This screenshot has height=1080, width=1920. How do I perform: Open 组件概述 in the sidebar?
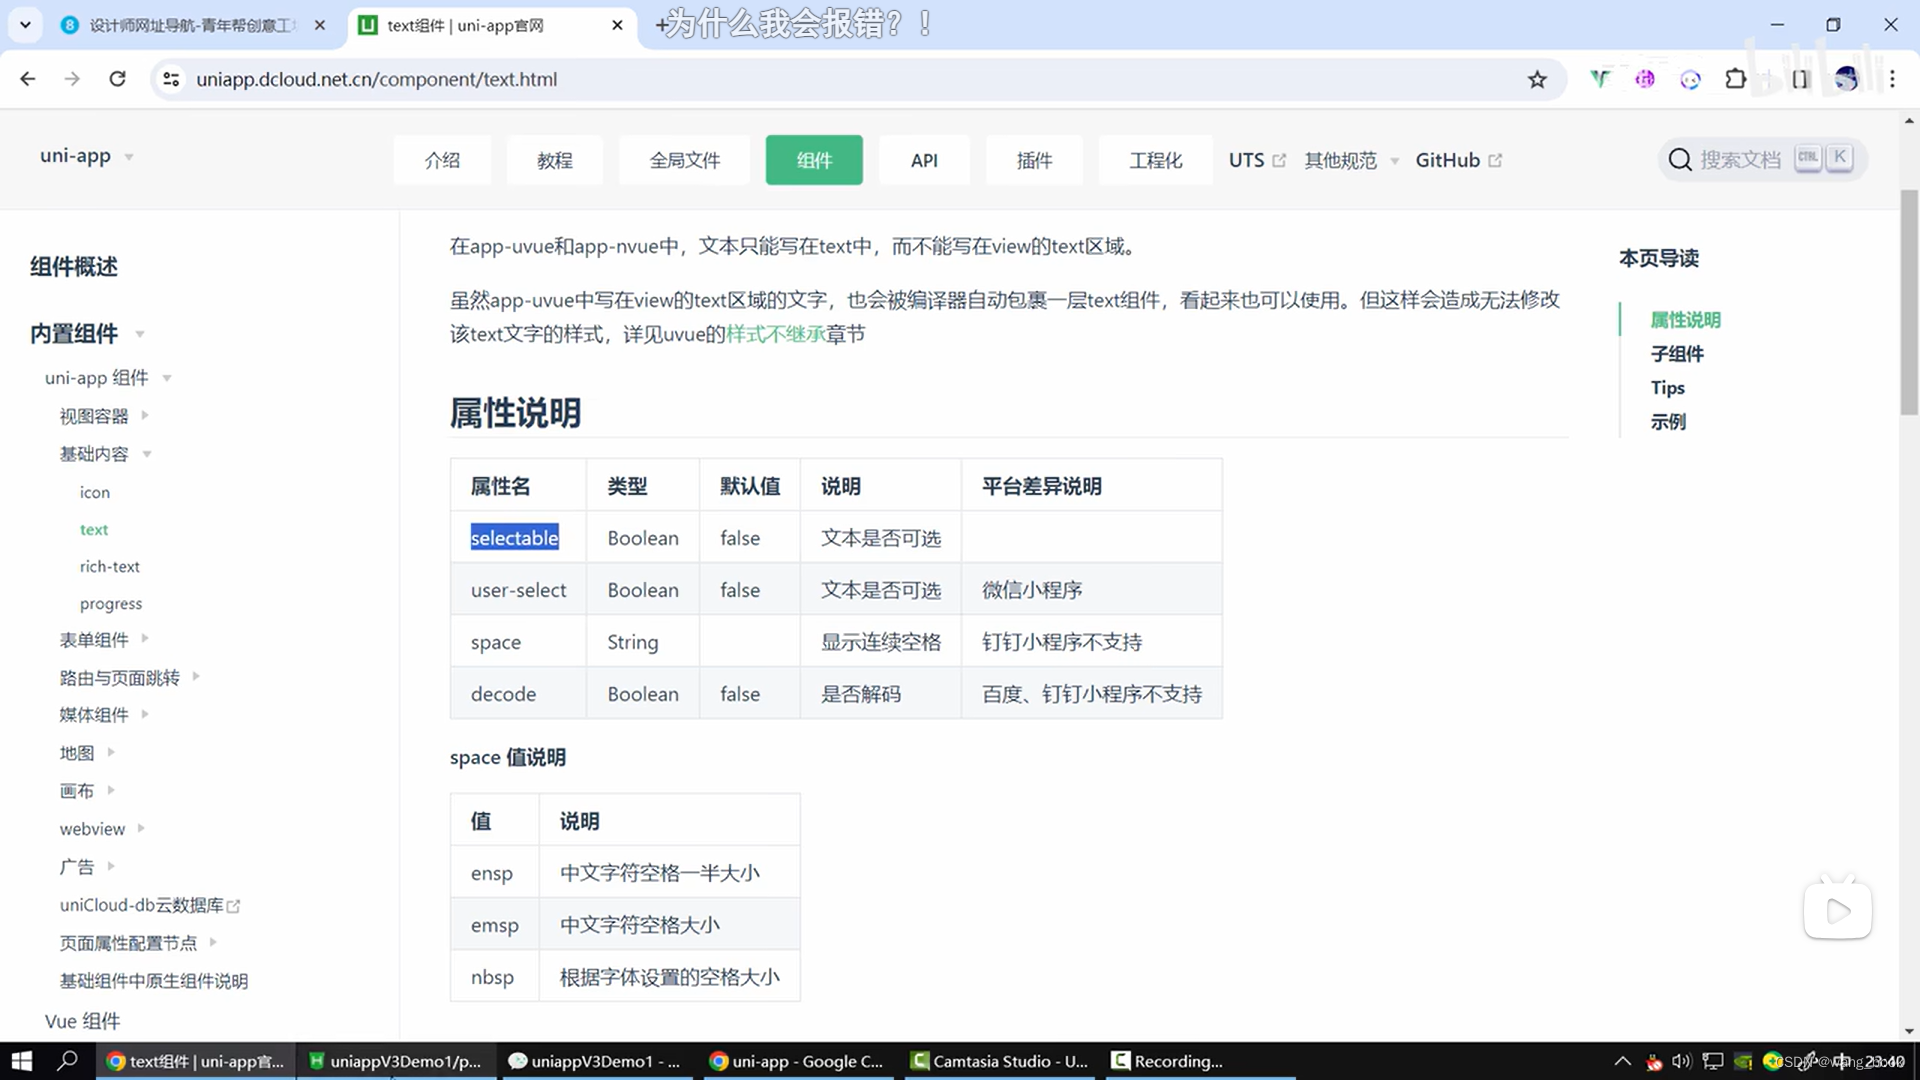[x=74, y=266]
